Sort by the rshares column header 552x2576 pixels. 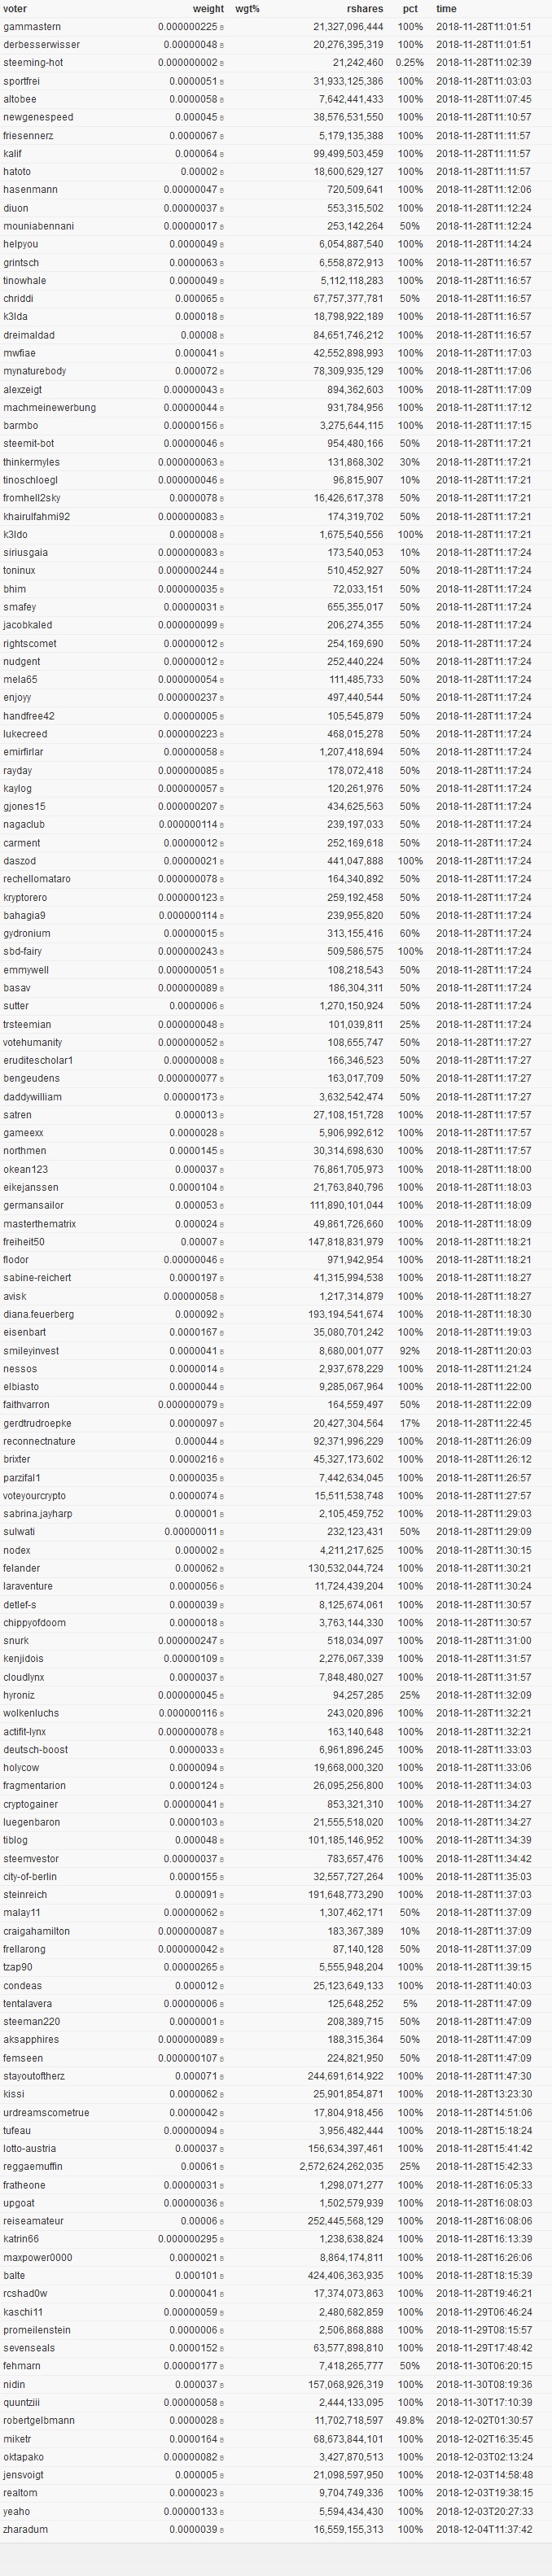(365, 9)
